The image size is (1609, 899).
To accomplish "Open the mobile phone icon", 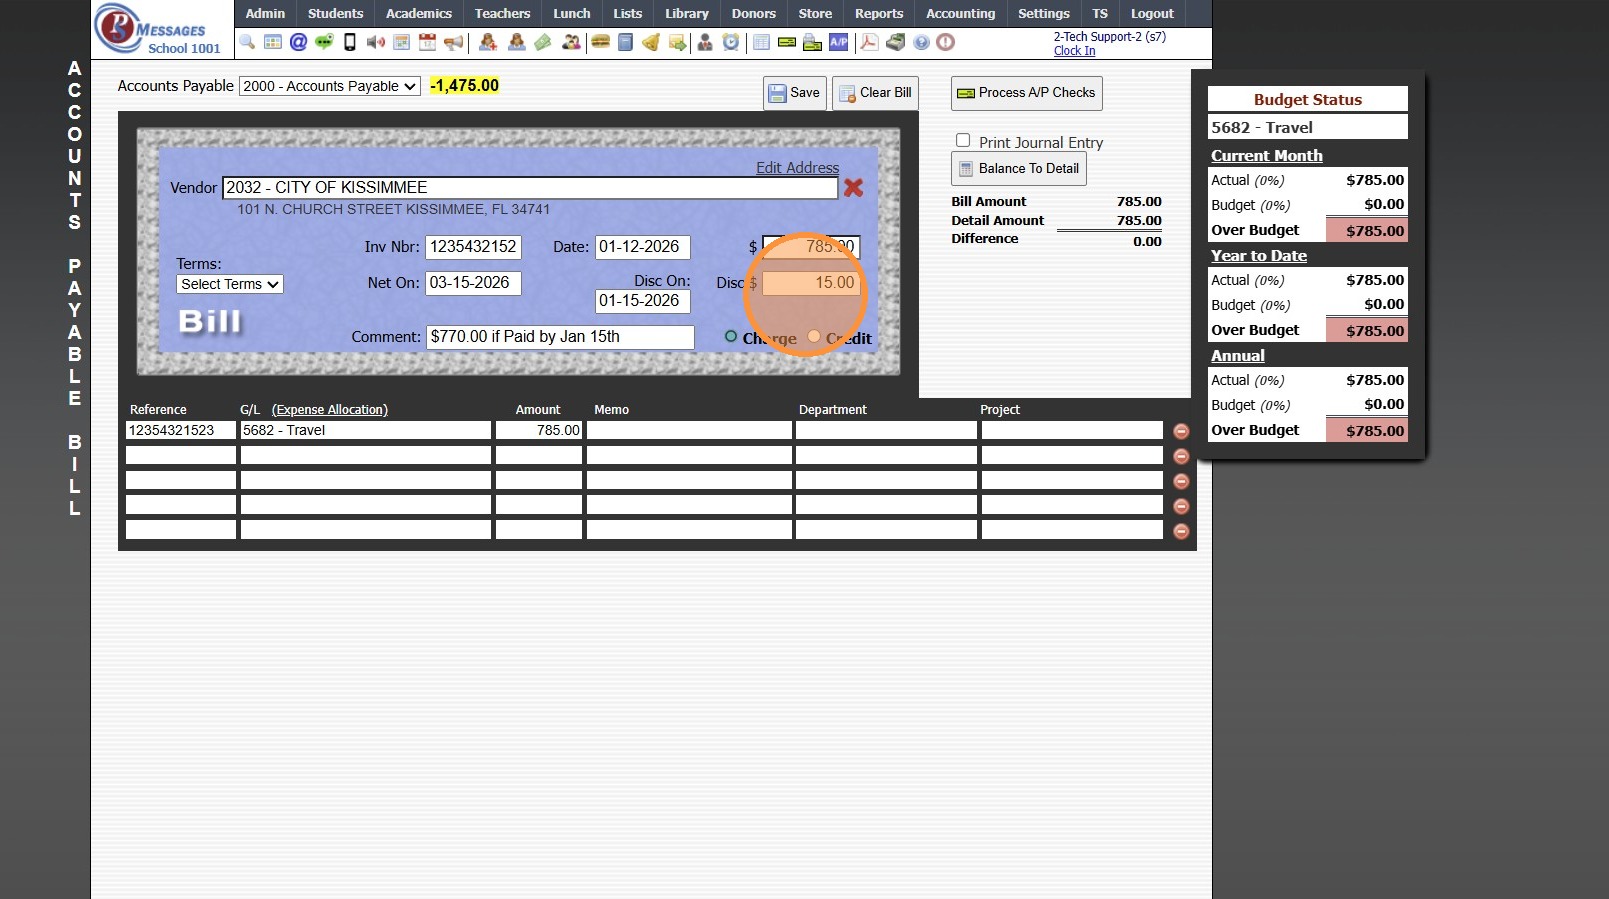I will click(x=350, y=42).
